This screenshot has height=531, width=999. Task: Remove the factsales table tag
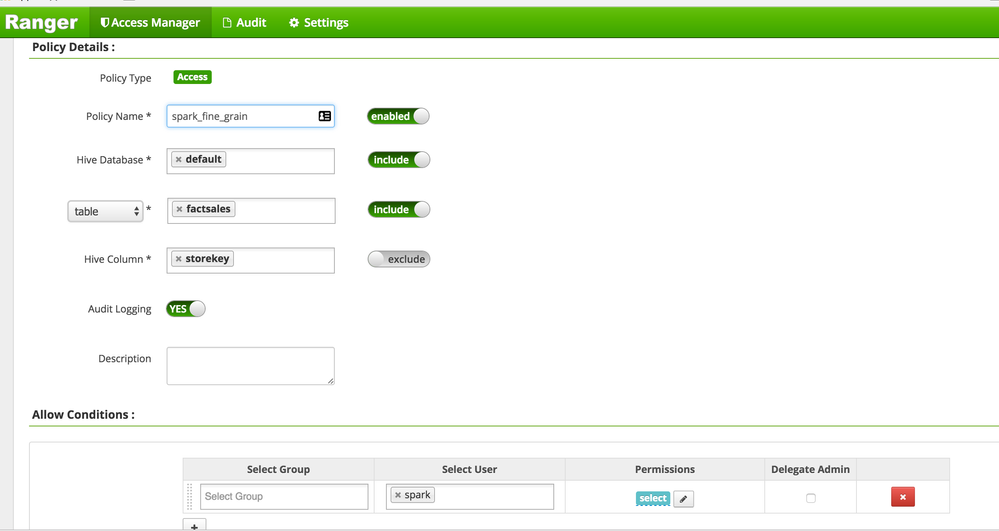(179, 209)
